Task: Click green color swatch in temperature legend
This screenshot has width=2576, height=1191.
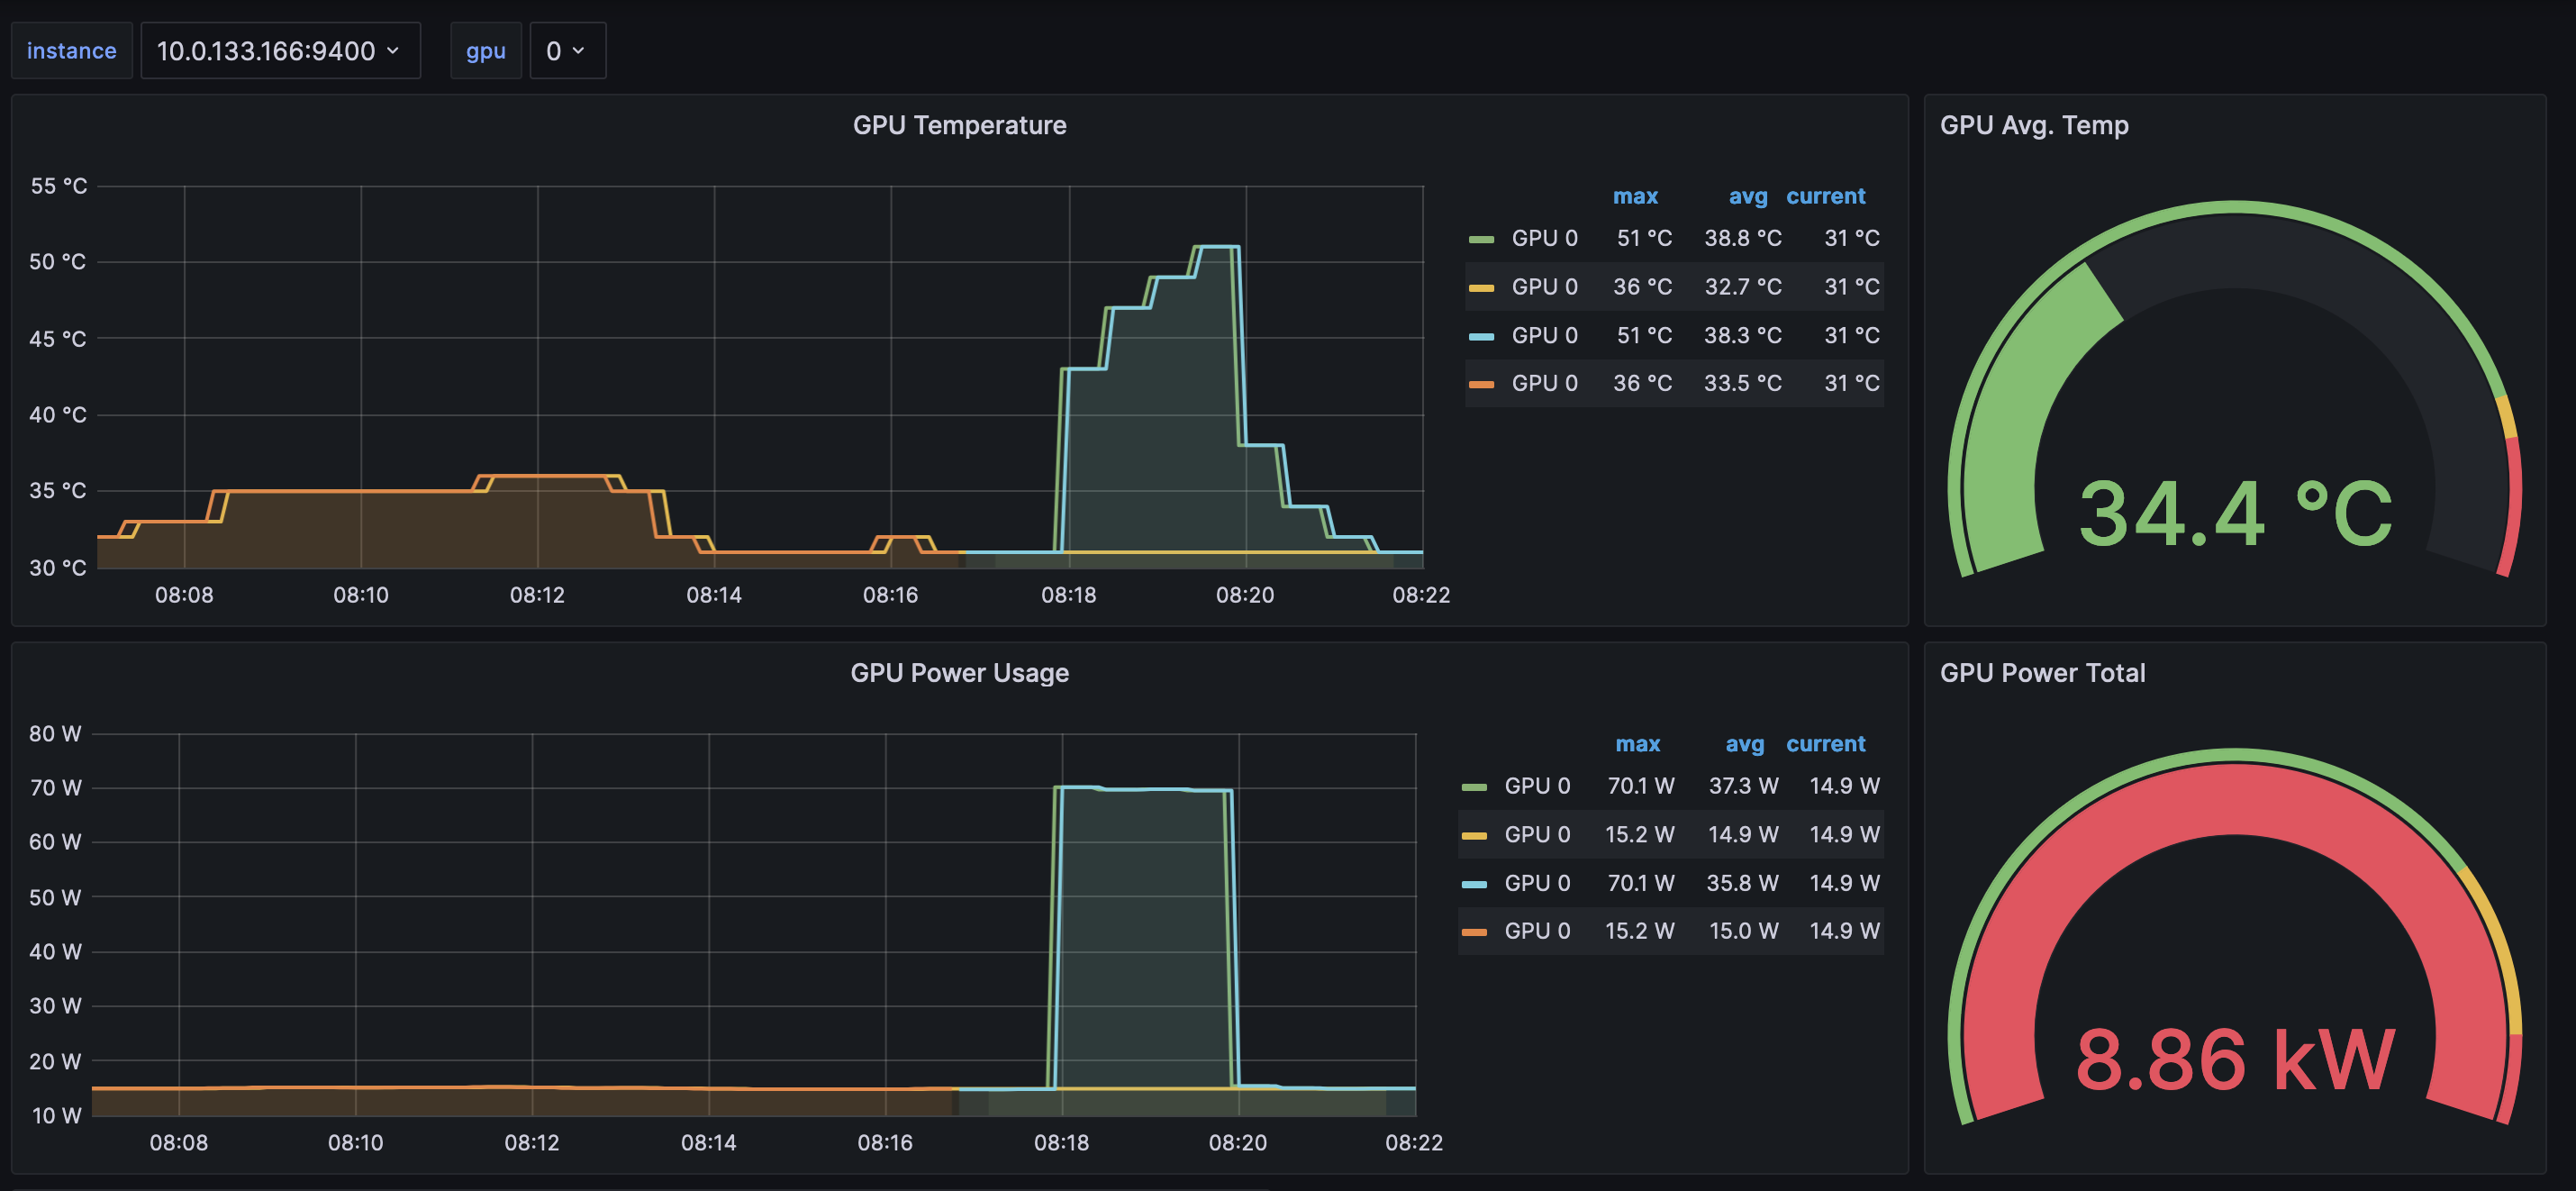Action: pyautogui.click(x=1480, y=239)
